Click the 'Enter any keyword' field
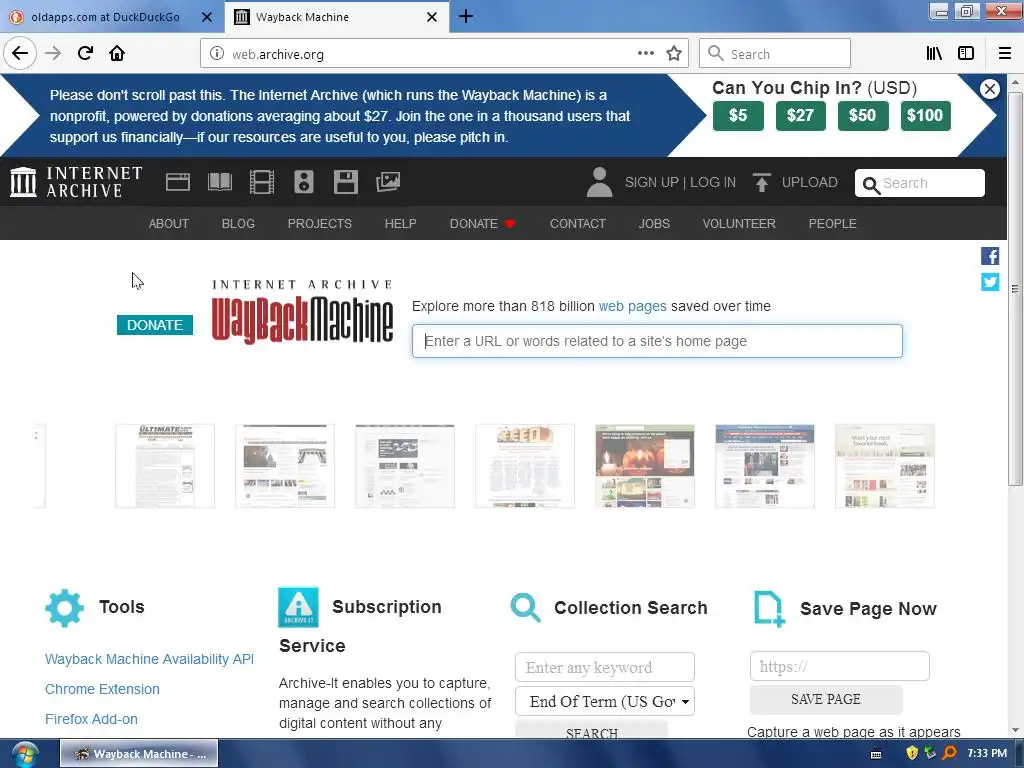The height and width of the screenshot is (768, 1024). coord(605,667)
